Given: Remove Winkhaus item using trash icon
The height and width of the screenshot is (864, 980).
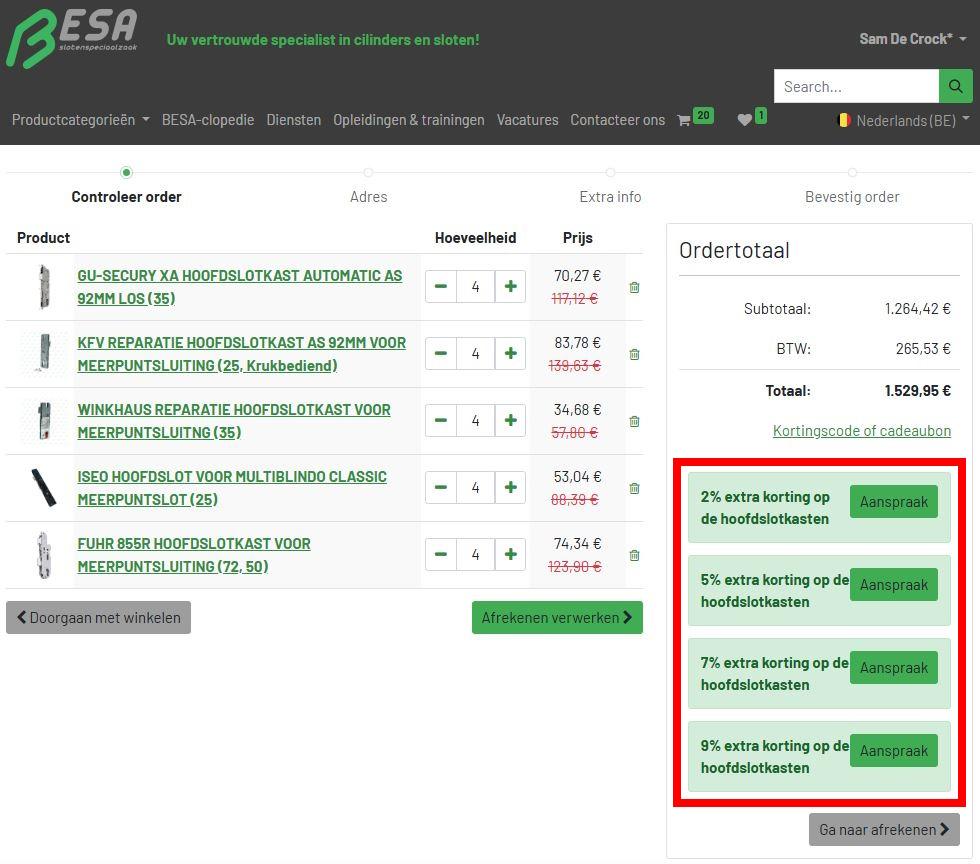Looking at the screenshot, I should point(634,421).
